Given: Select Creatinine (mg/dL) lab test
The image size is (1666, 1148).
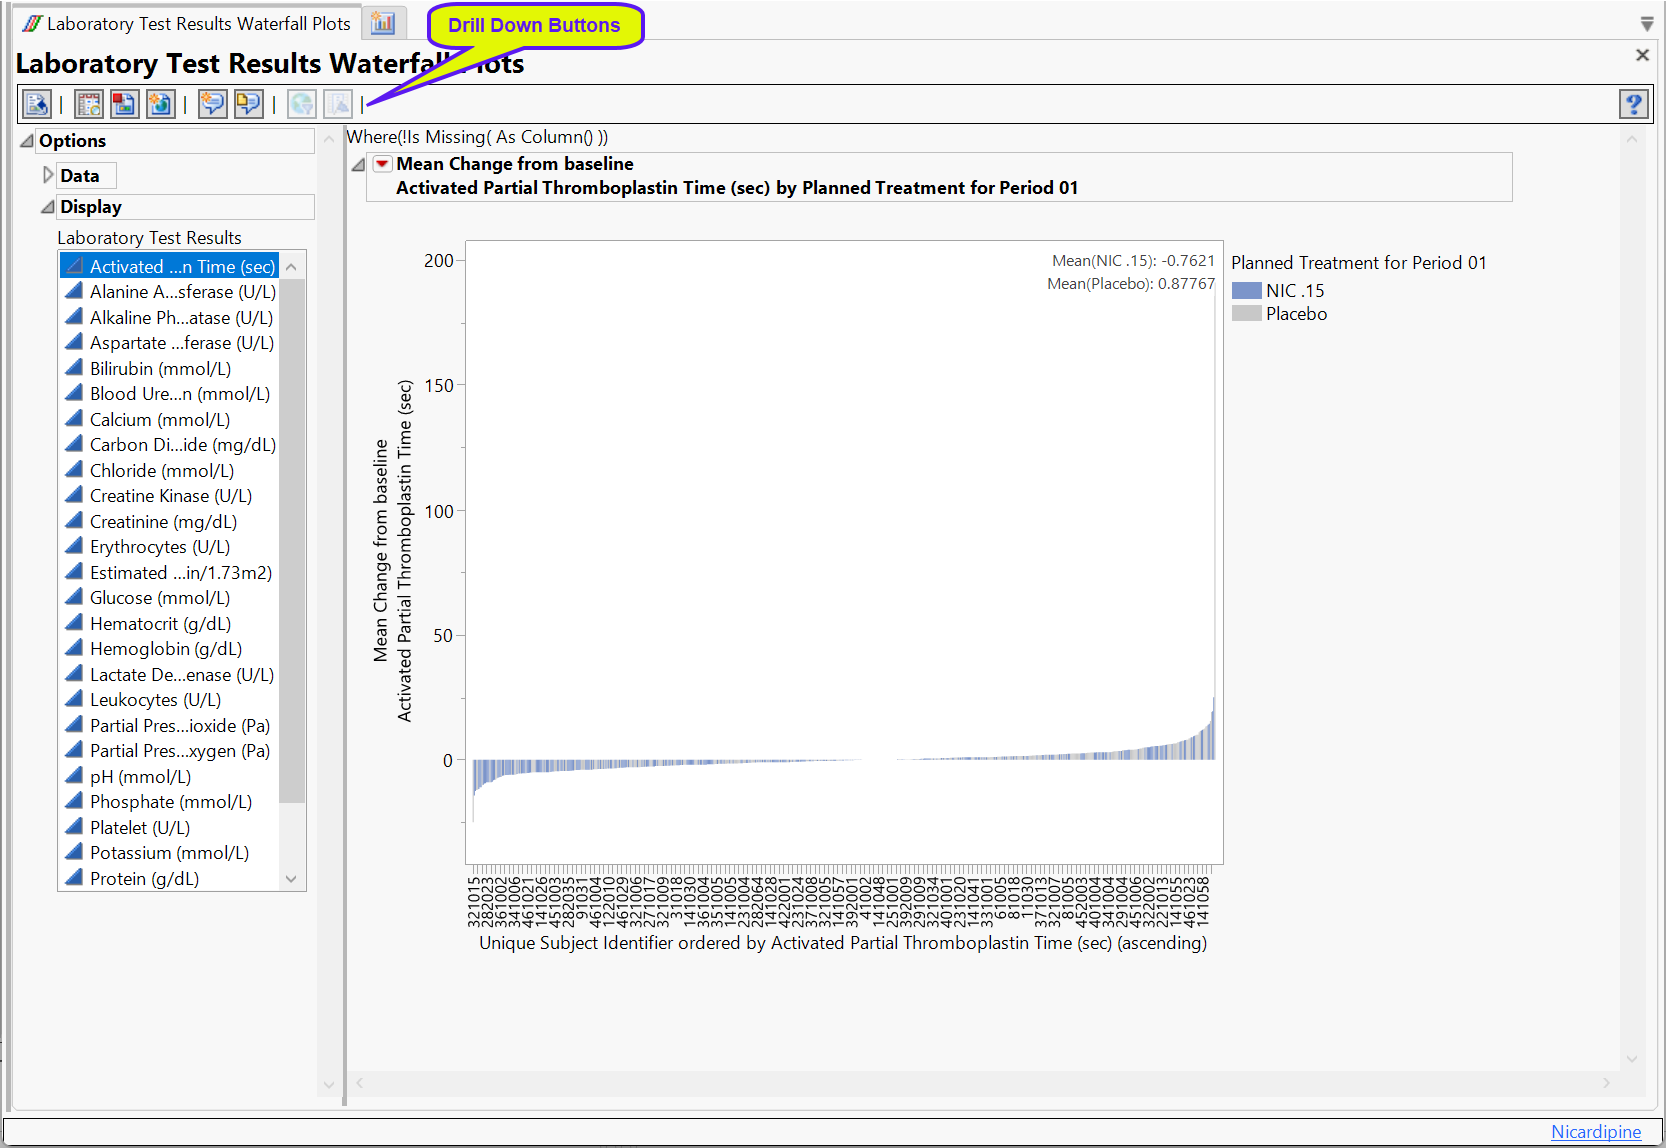Looking at the screenshot, I should (169, 522).
